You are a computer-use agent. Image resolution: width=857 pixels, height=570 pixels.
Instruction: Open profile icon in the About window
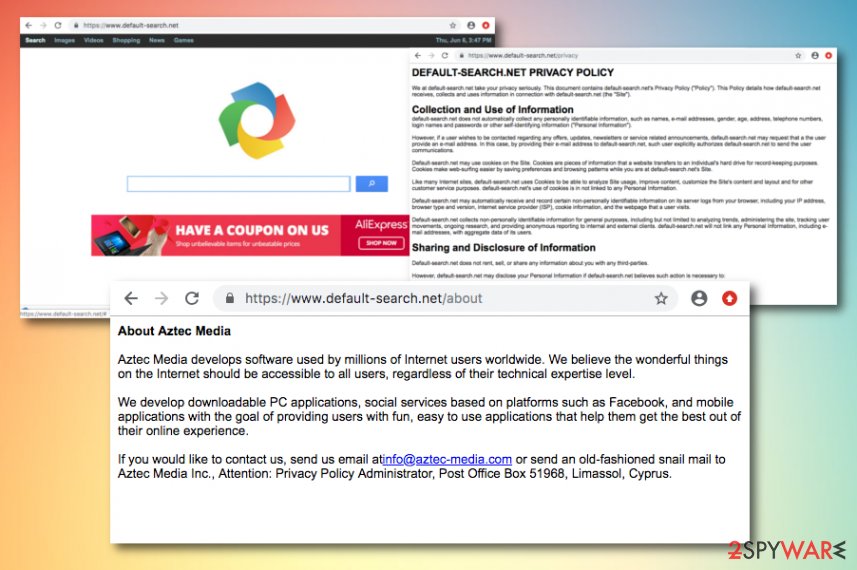699,298
